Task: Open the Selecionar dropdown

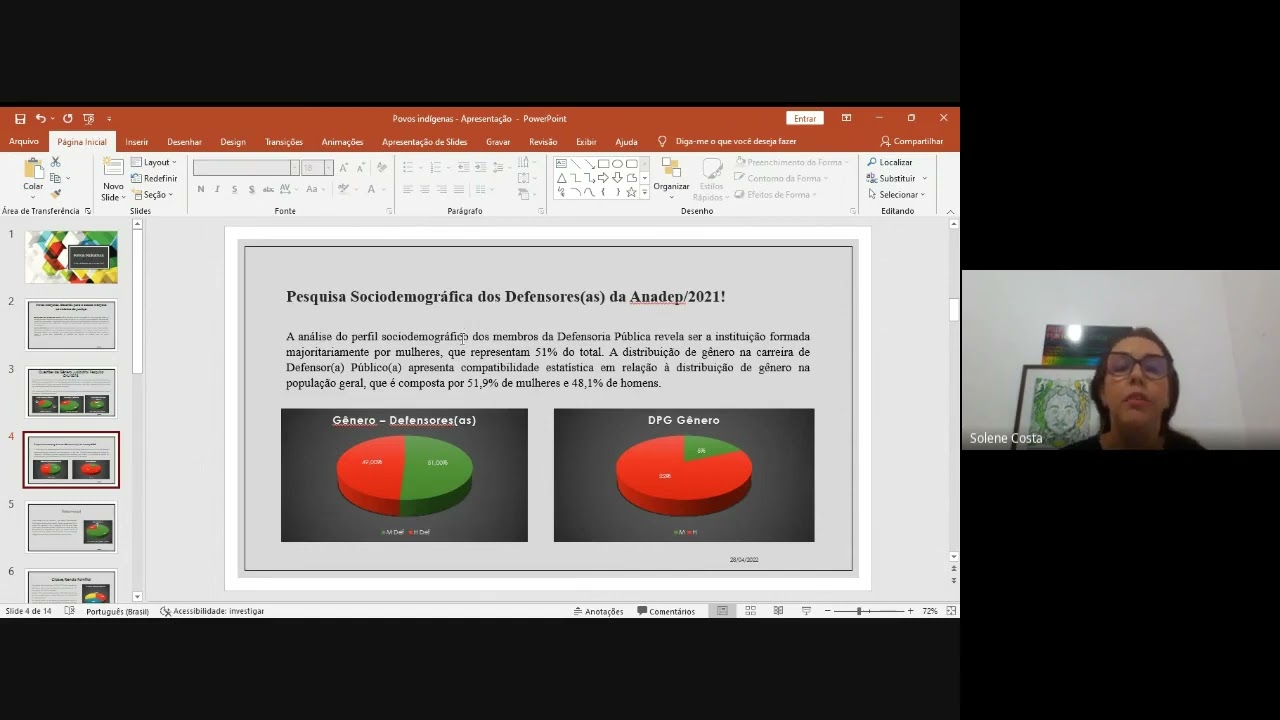Action: [x=896, y=194]
